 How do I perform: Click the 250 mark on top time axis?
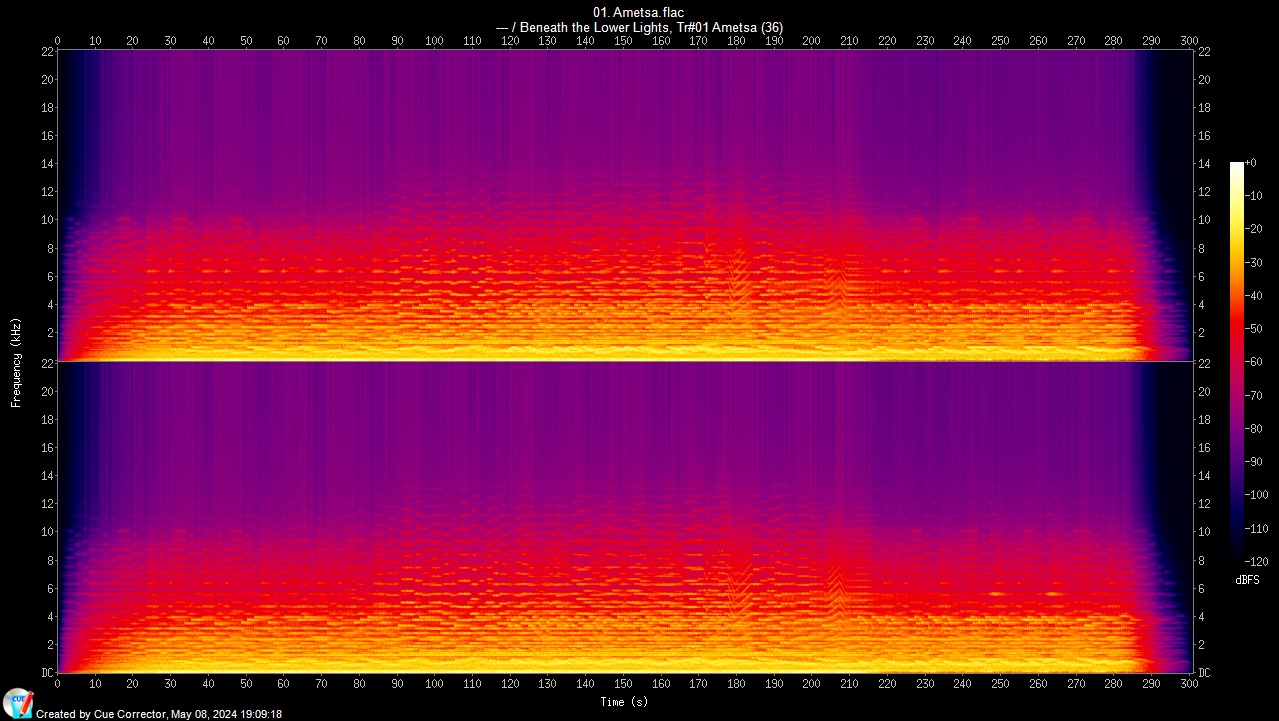pos(1000,41)
